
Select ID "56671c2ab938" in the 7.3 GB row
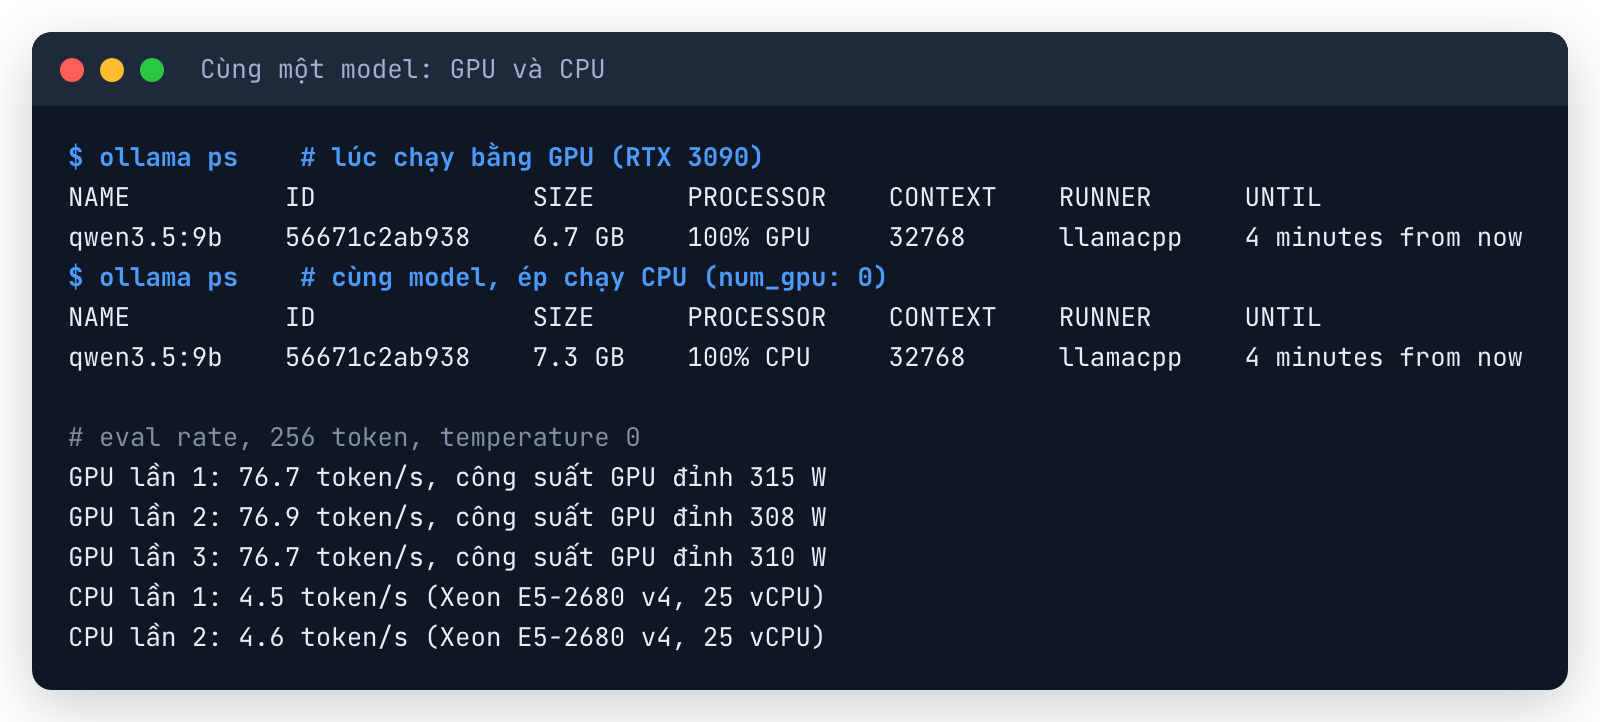[378, 357]
